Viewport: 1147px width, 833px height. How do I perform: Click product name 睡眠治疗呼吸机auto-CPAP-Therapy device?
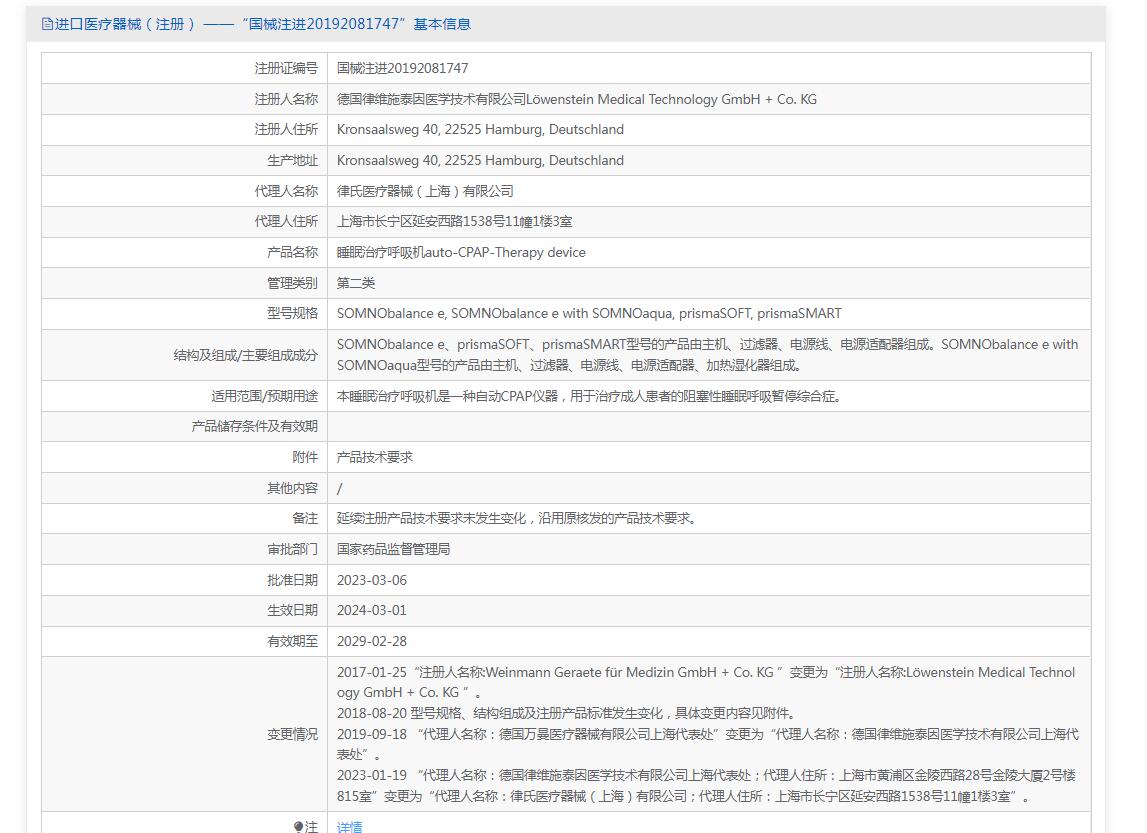461,252
